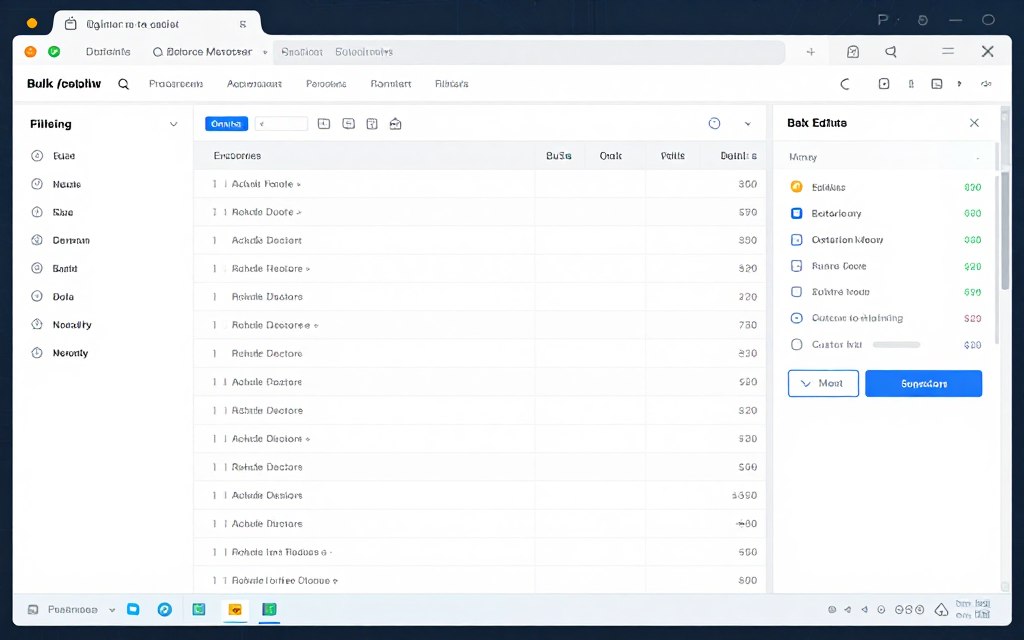The image size is (1024, 640).
Task: Open the two-line menu icon in browser bar
Action: 948,51
